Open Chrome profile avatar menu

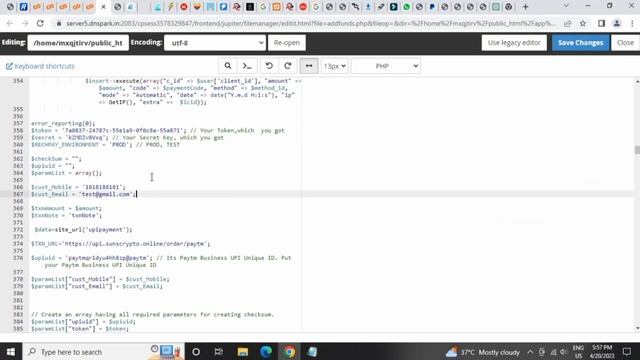(x=617, y=23)
